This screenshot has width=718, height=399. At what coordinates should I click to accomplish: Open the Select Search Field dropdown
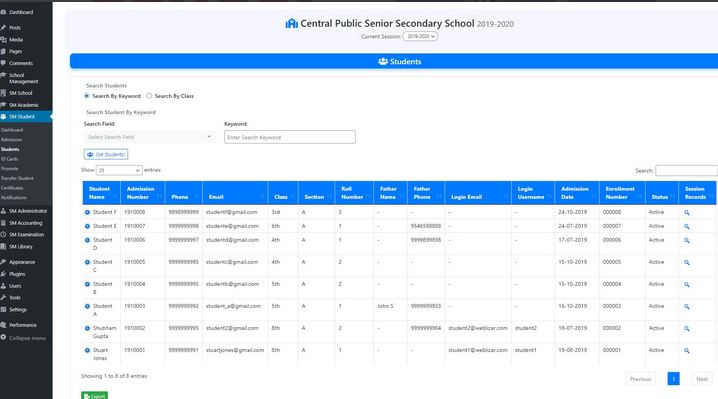149,137
